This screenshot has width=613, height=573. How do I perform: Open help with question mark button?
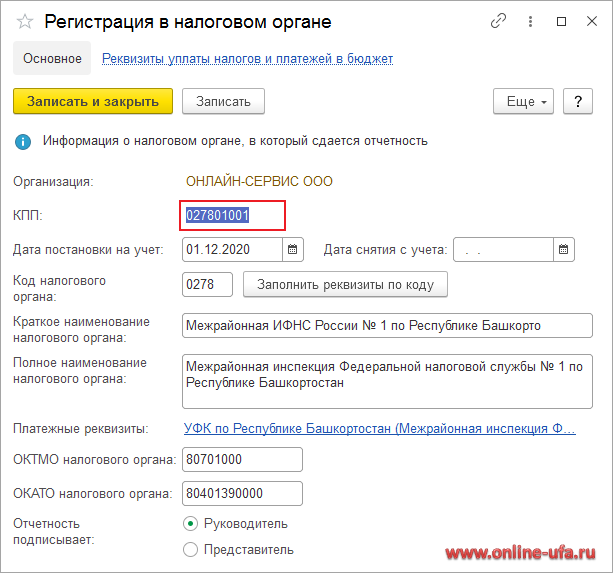click(x=578, y=101)
